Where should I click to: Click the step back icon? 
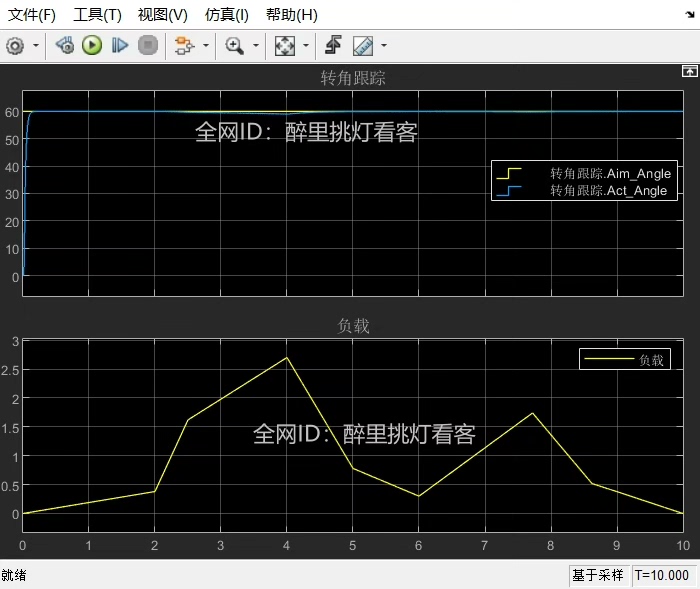(x=65, y=46)
